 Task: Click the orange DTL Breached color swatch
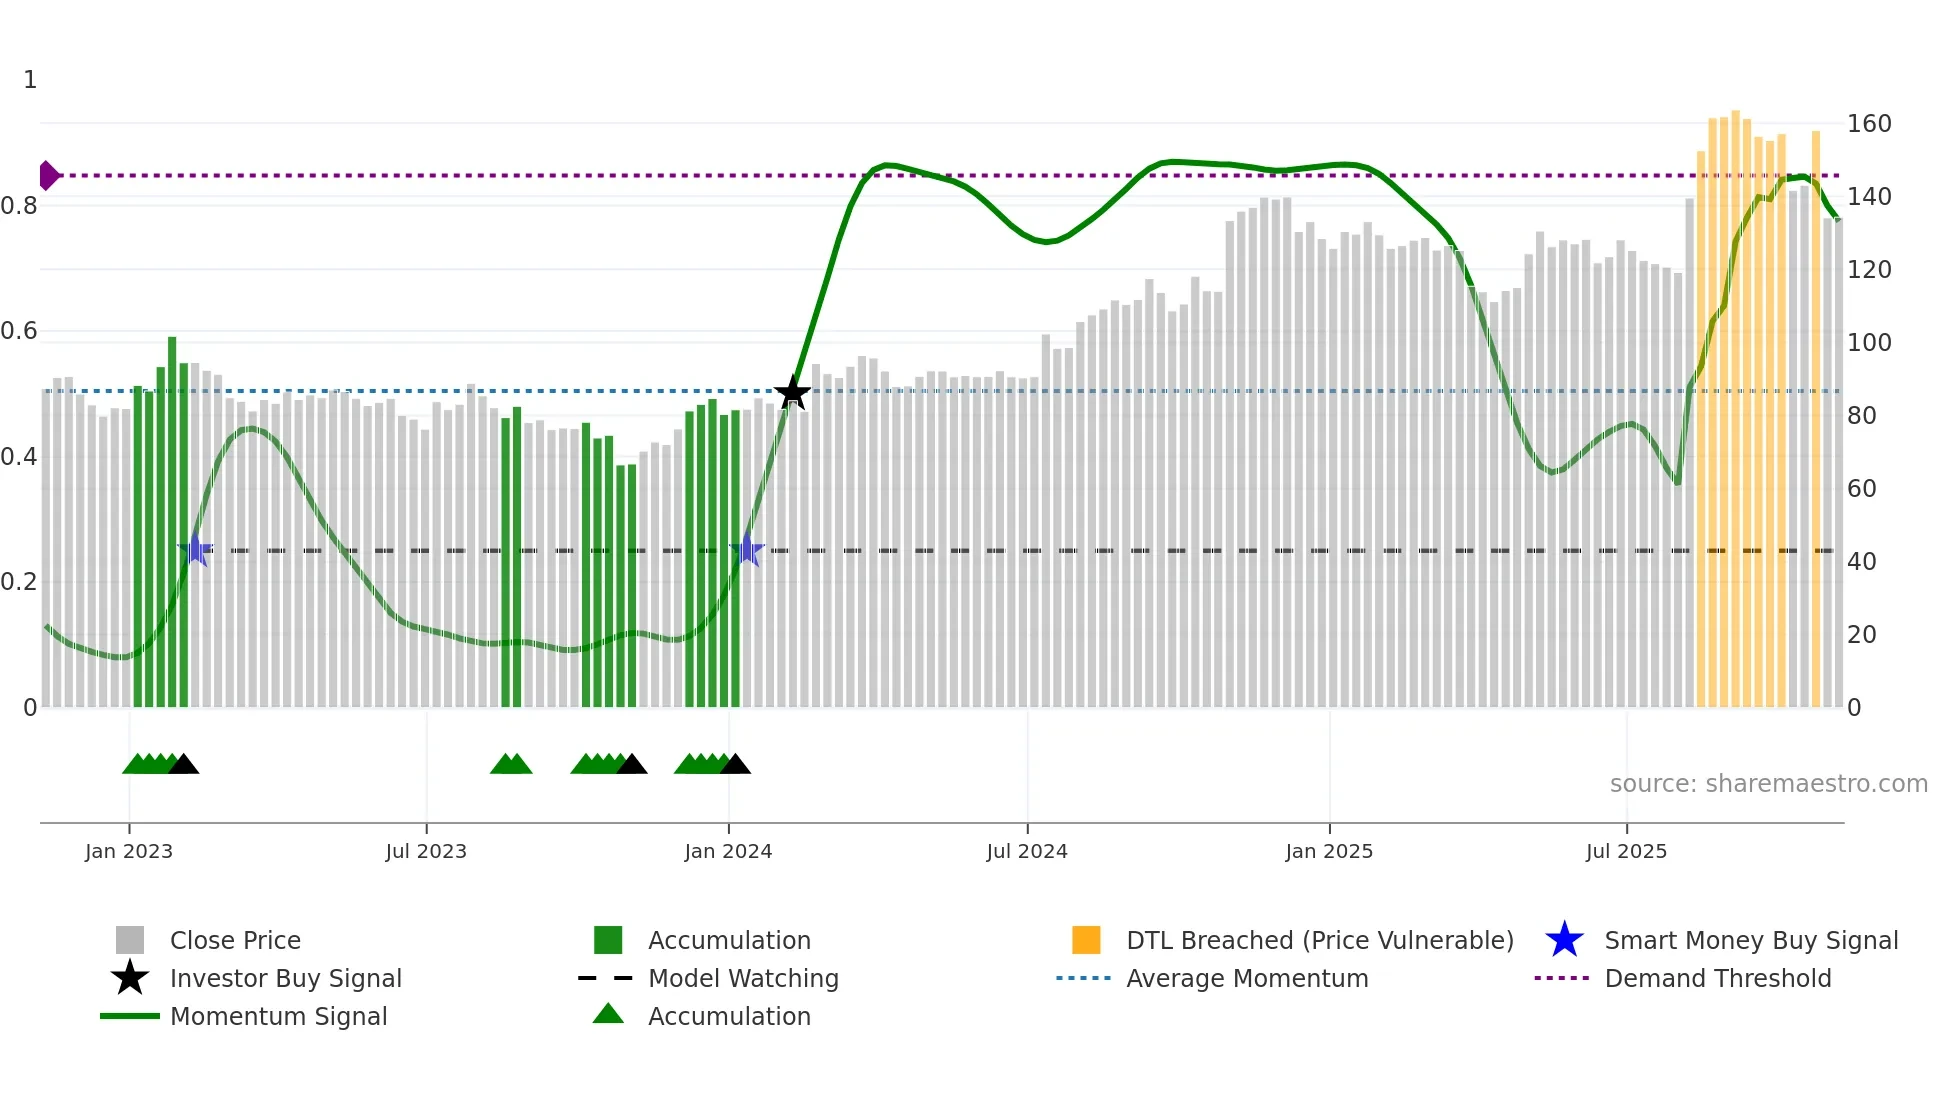(x=1086, y=940)
